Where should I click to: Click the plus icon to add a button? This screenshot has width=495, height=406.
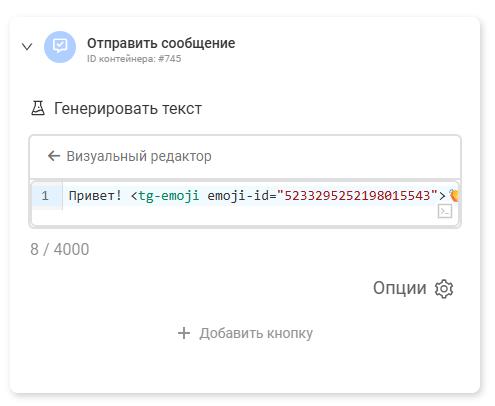184,333
